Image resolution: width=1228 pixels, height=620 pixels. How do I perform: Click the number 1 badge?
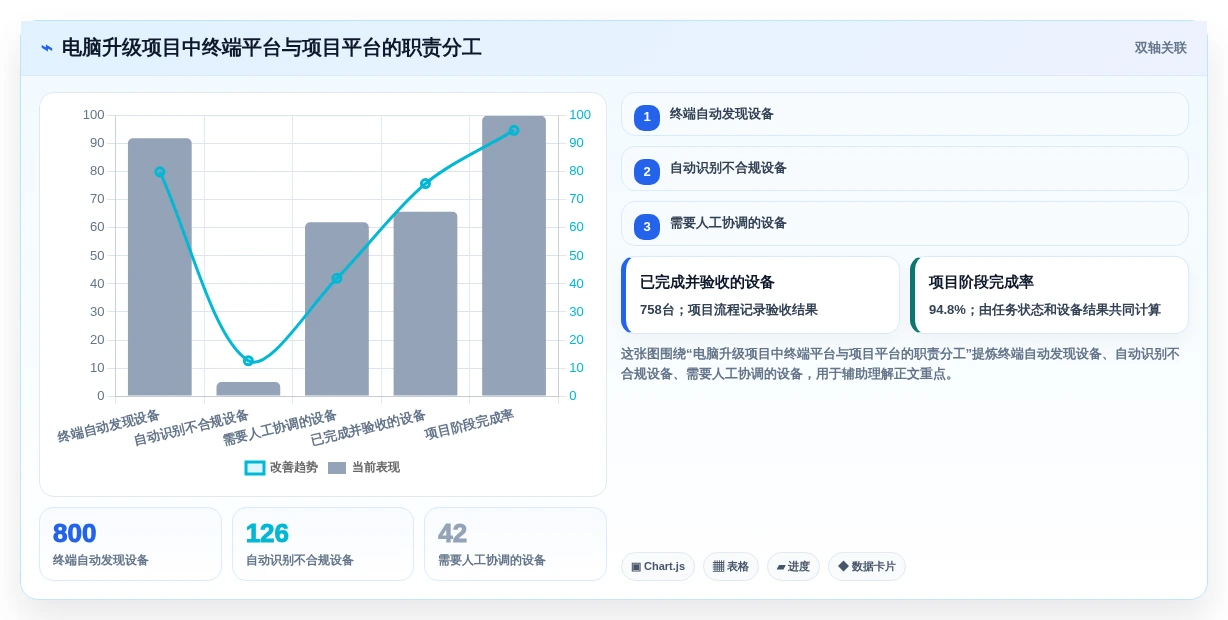pyautogui.click(x=647, y=117)
